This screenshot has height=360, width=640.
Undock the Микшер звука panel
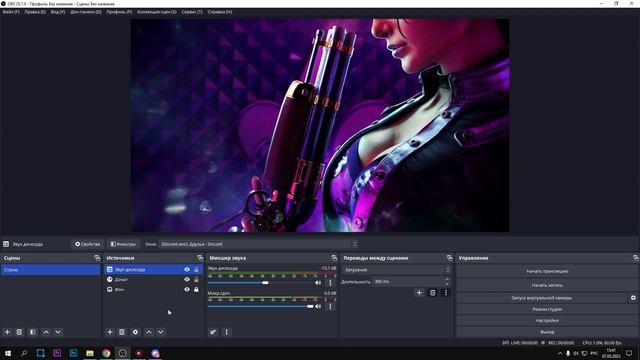tap(334, 258)
